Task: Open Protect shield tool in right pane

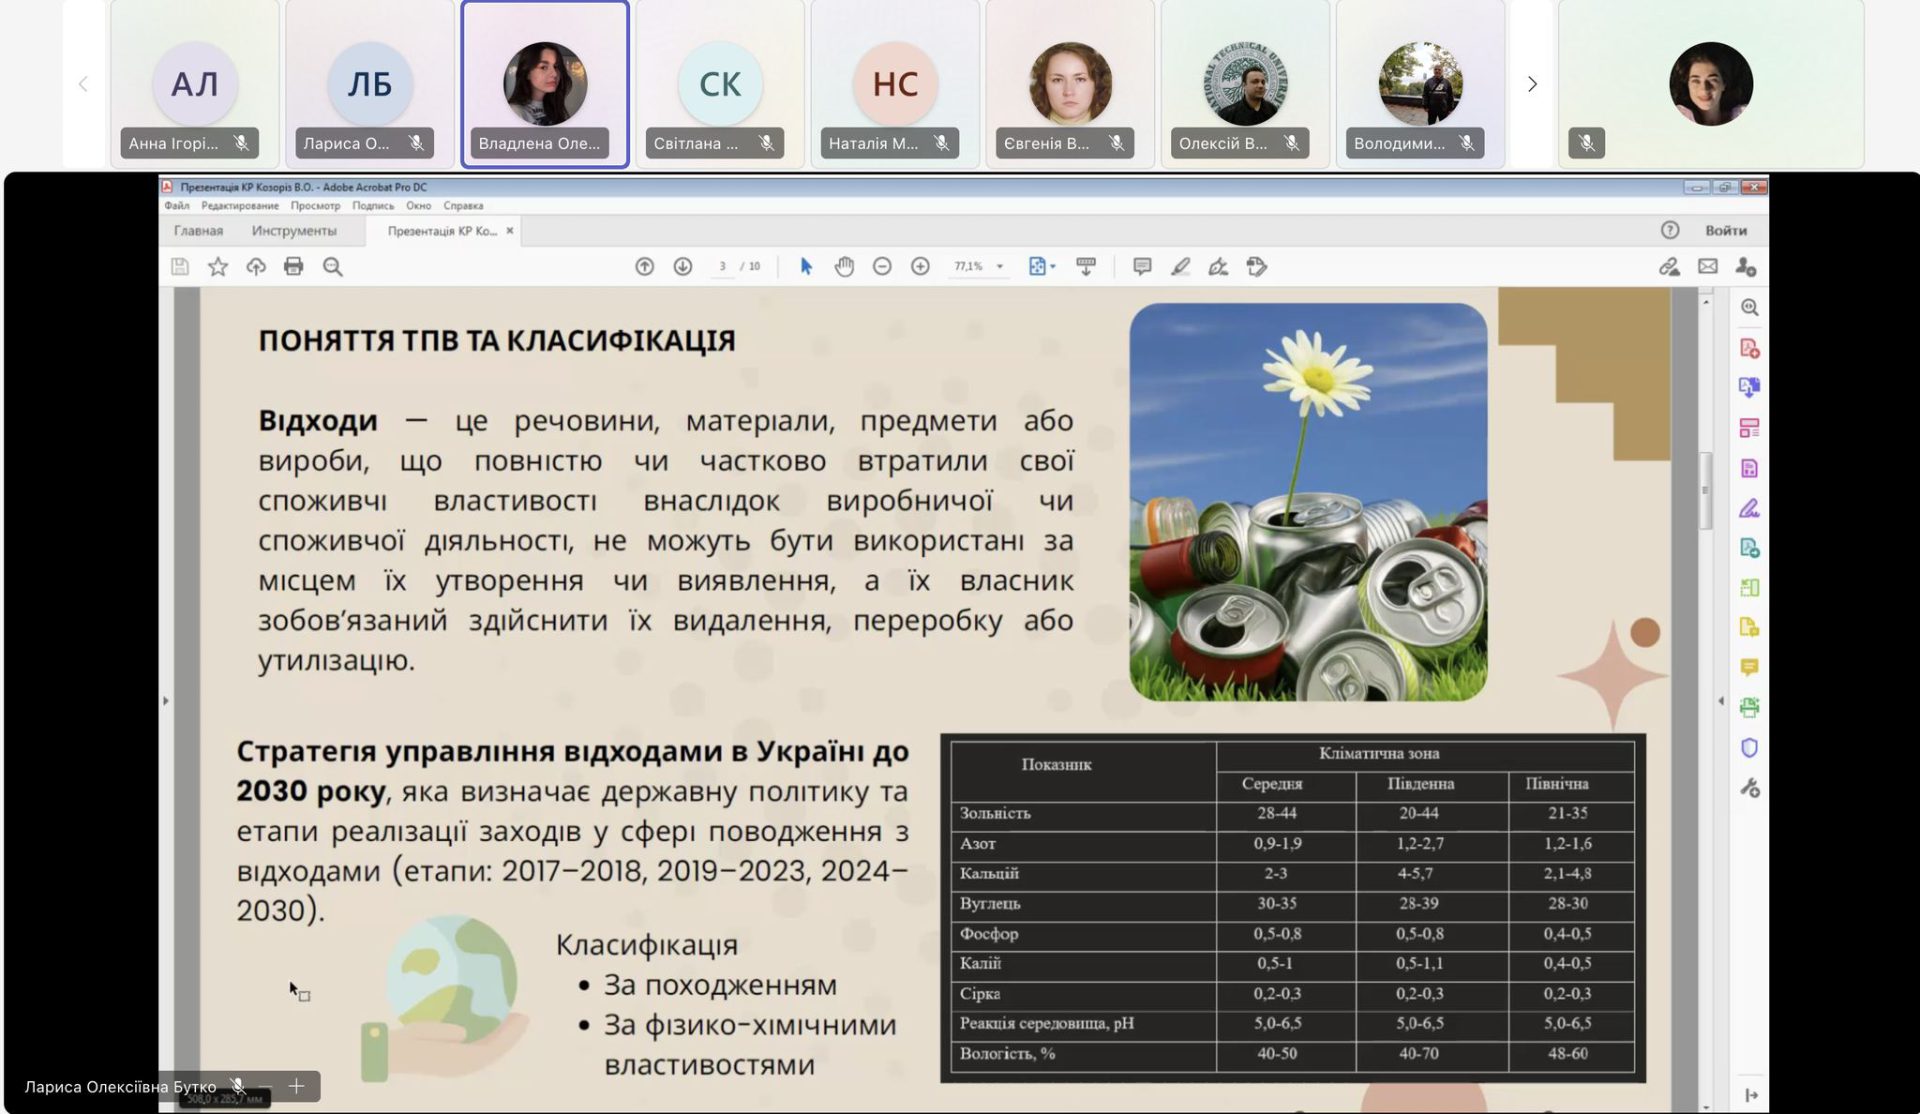Action: tap(1748, 747)
